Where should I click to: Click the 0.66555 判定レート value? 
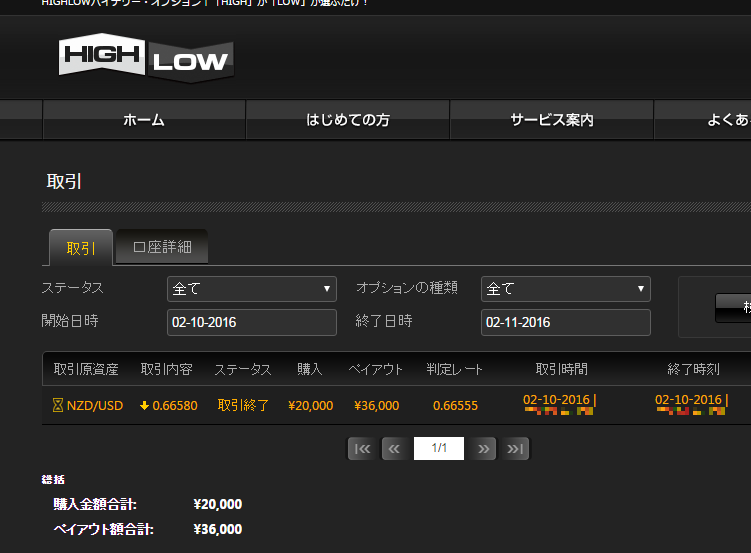click(455, 406)
